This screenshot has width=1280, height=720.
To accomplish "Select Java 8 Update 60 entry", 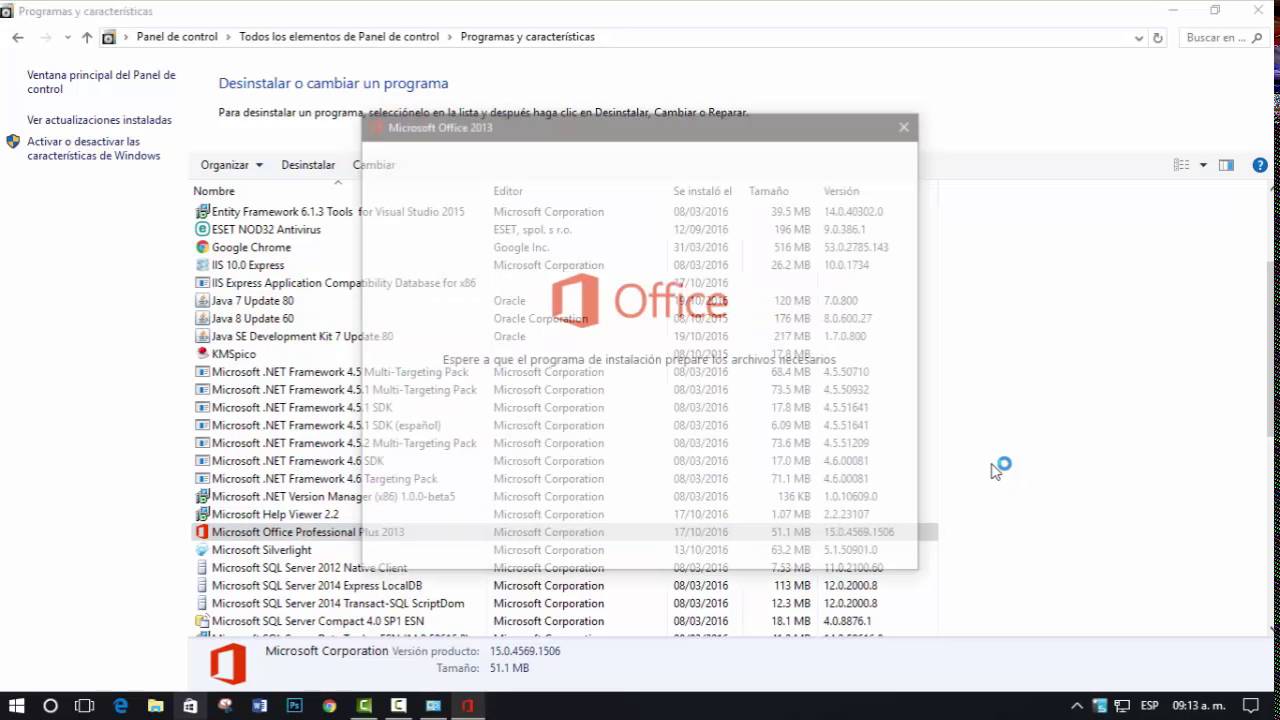I will click(565, 319).
